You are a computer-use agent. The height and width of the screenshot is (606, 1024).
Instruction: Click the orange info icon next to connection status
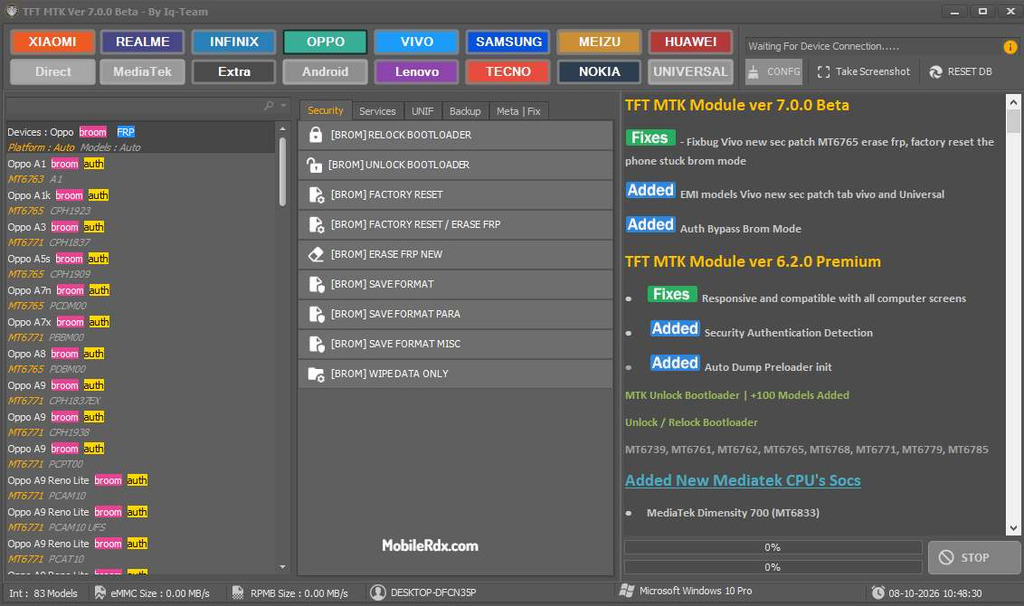(1010, 47)
